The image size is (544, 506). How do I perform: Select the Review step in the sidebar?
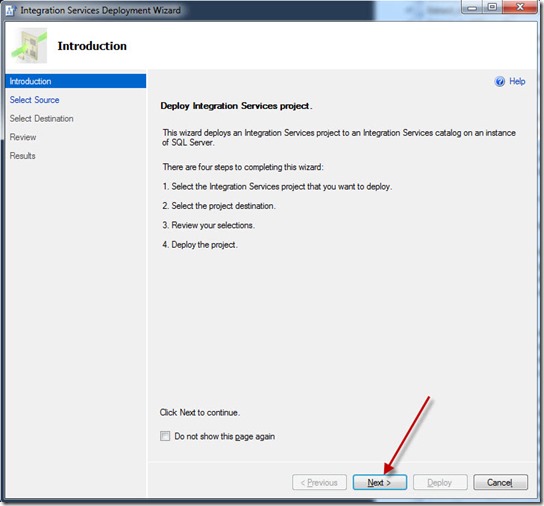(23, 137)
